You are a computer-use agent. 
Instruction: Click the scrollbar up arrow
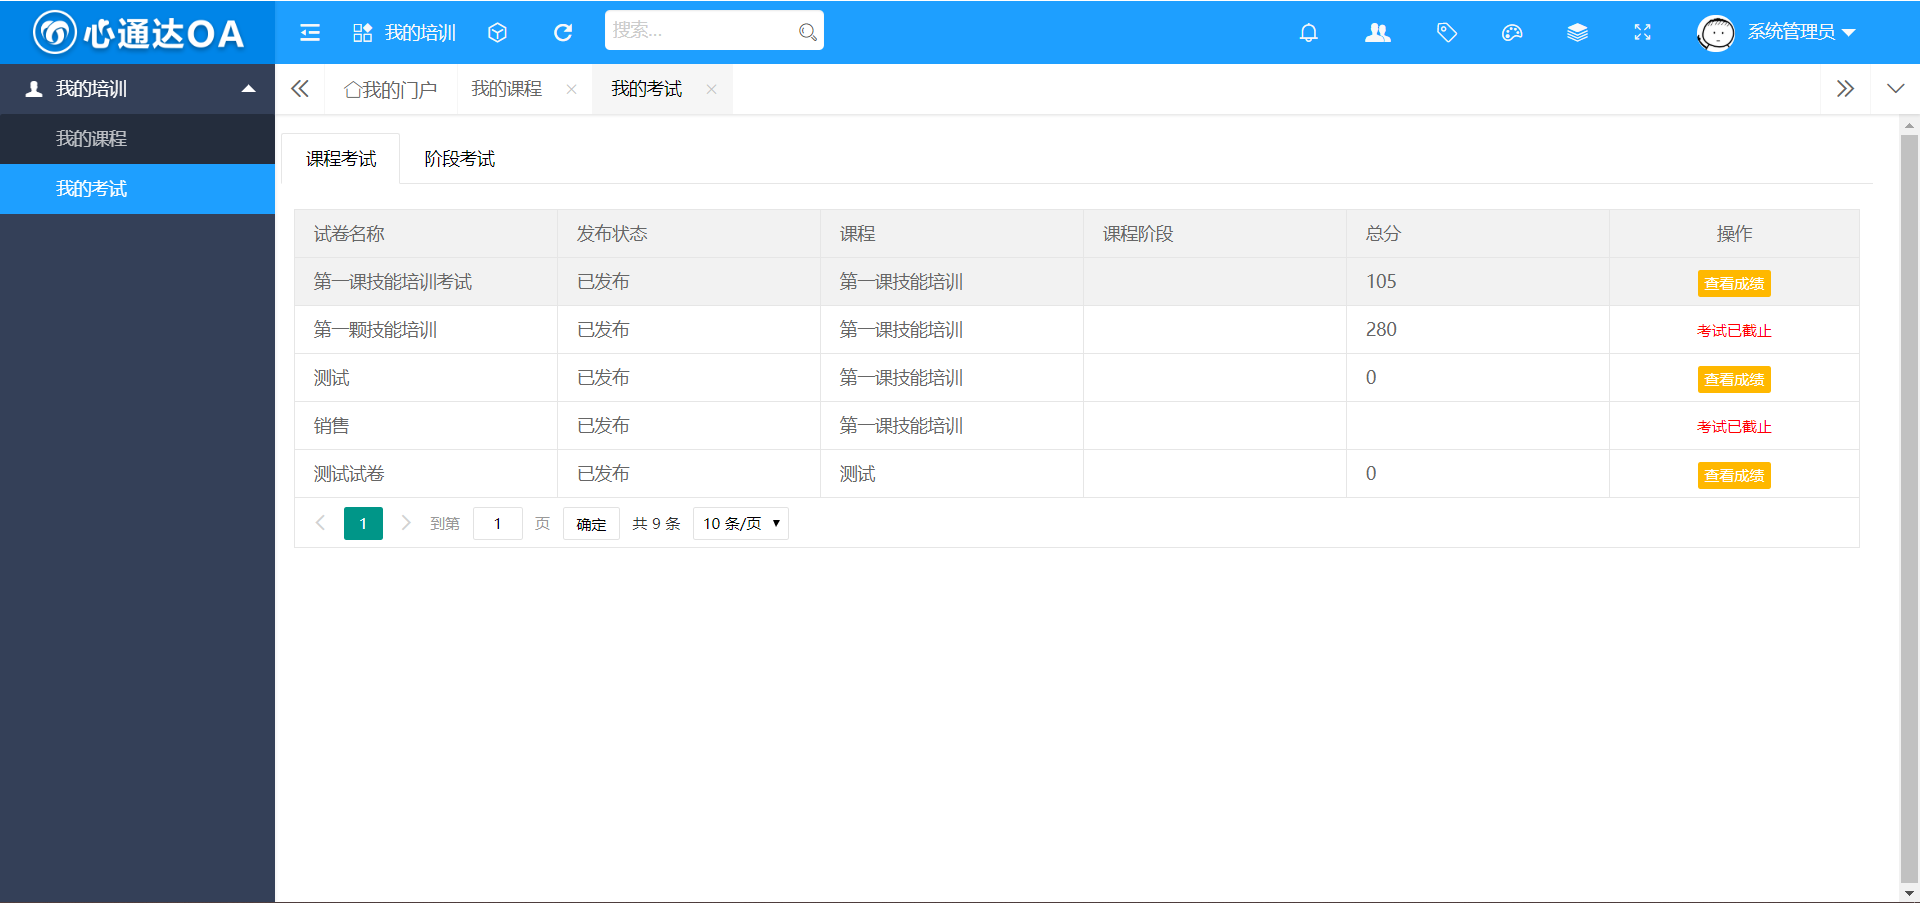point(1909,125)
